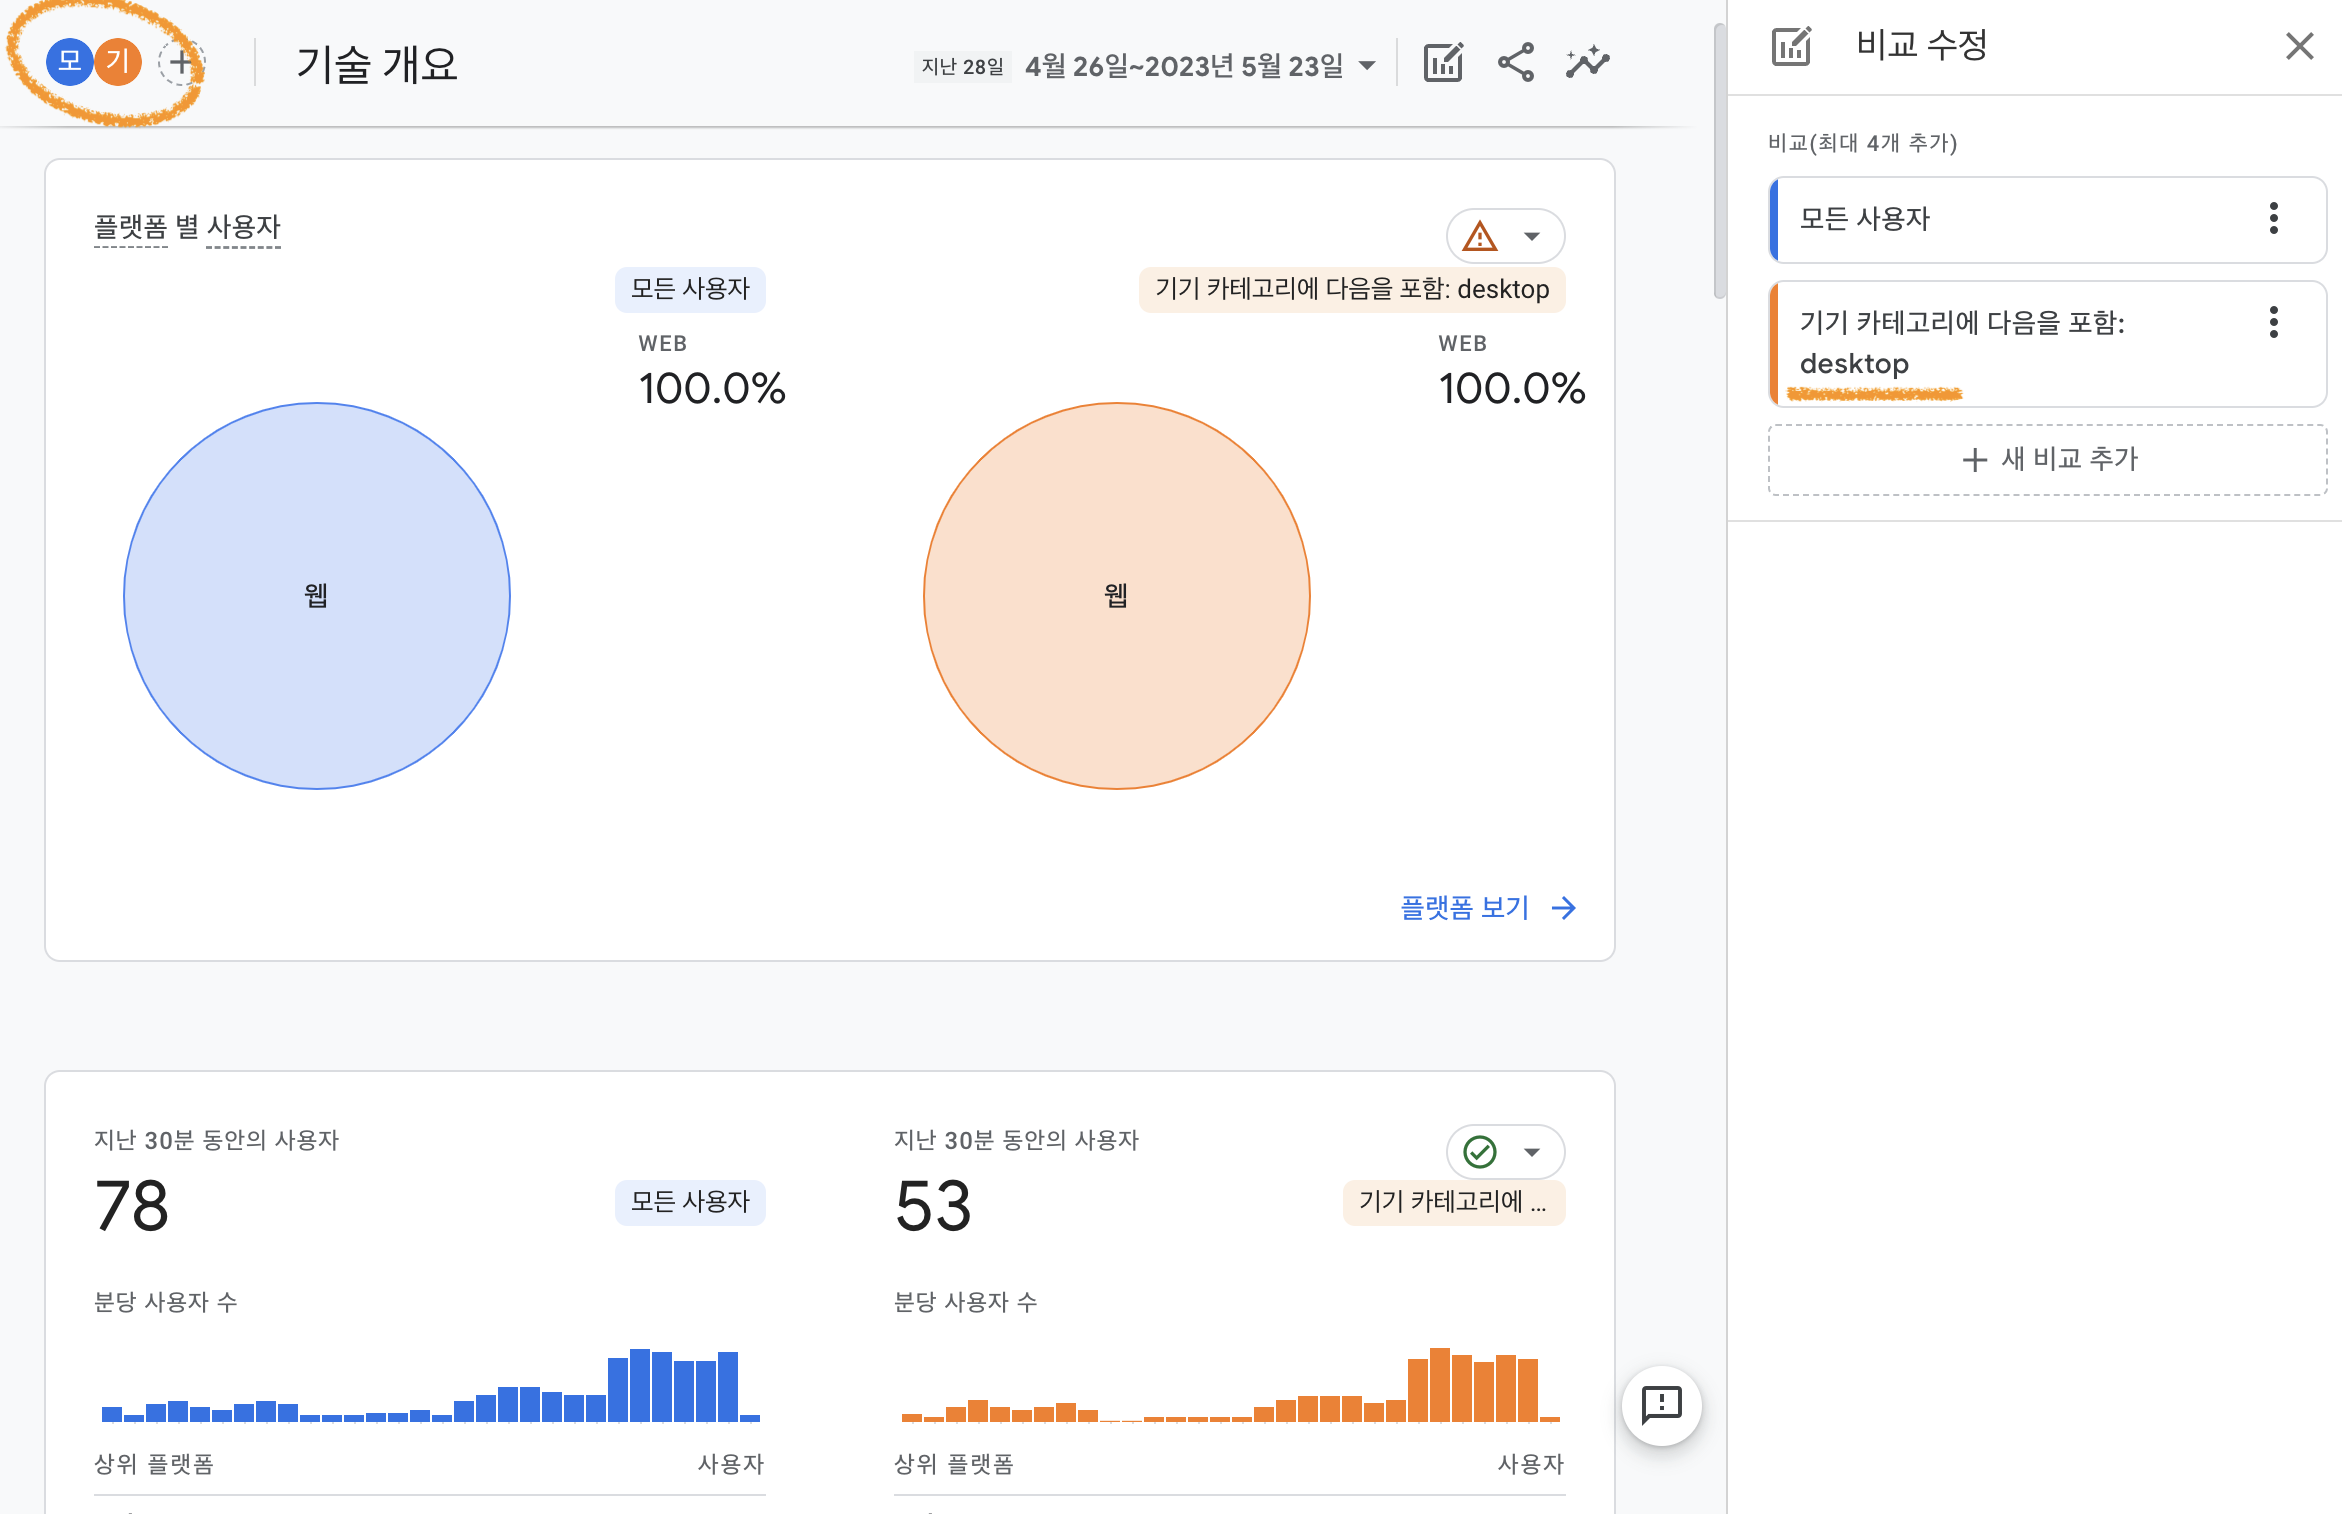Open the three-dot menu for 모든 사용자
Screen dimensions: 2342x1514
[x=2273, y=219]
